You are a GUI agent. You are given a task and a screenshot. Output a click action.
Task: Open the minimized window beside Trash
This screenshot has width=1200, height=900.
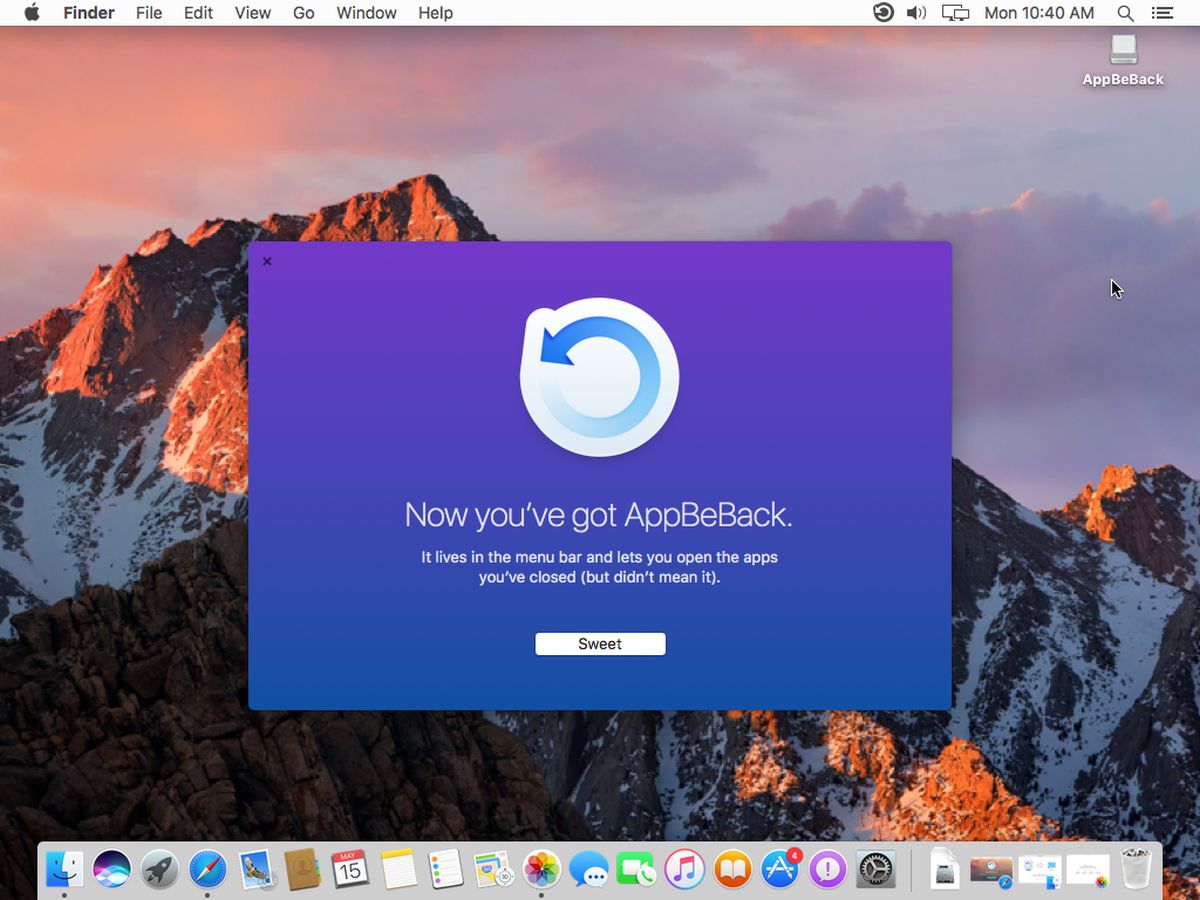coord(1088,870)
